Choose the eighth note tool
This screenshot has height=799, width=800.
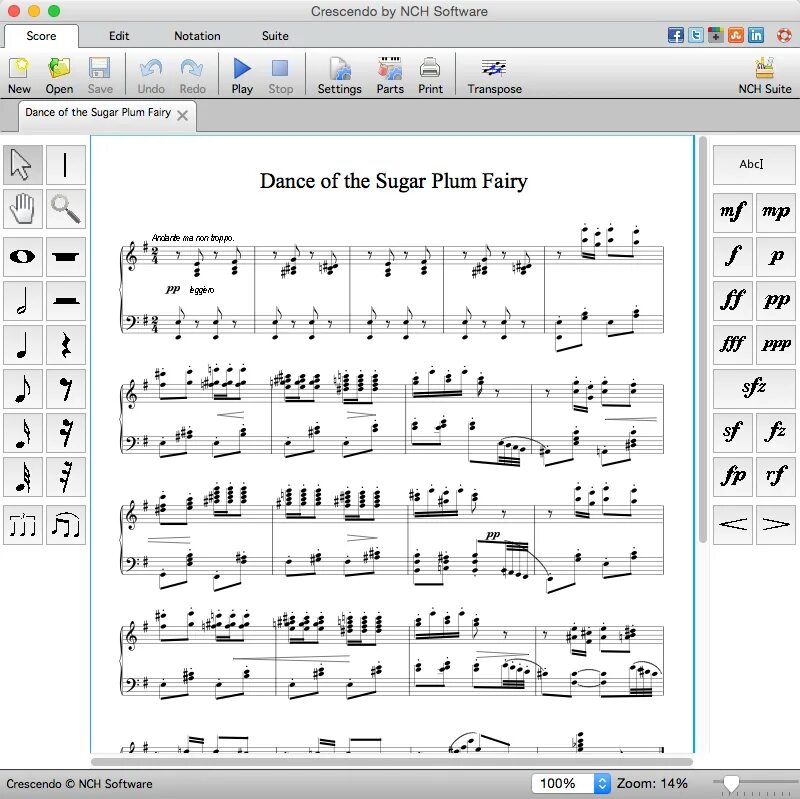pos(23,389)
